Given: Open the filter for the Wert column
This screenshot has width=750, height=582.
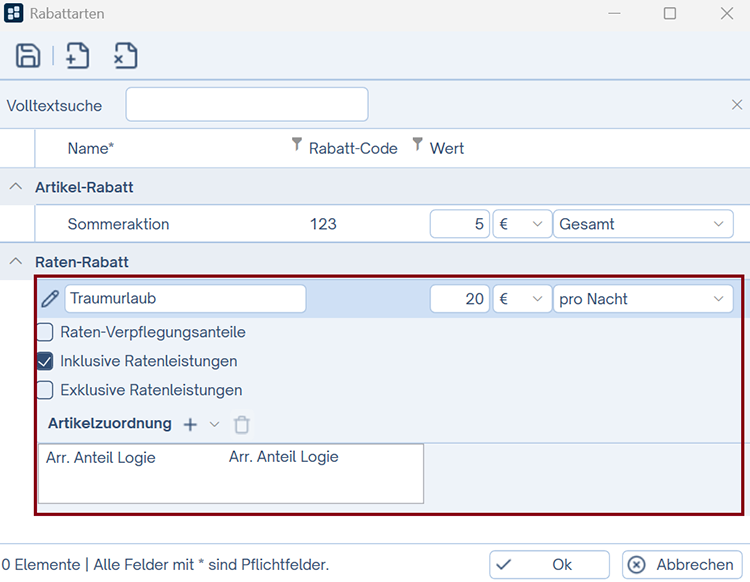Looking at the screenshot, I should (417, 146).
